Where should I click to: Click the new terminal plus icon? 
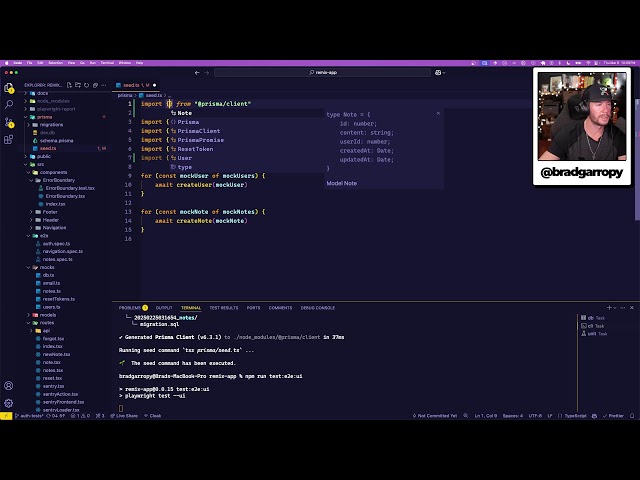pyautogui.click(x=609, y=308)
